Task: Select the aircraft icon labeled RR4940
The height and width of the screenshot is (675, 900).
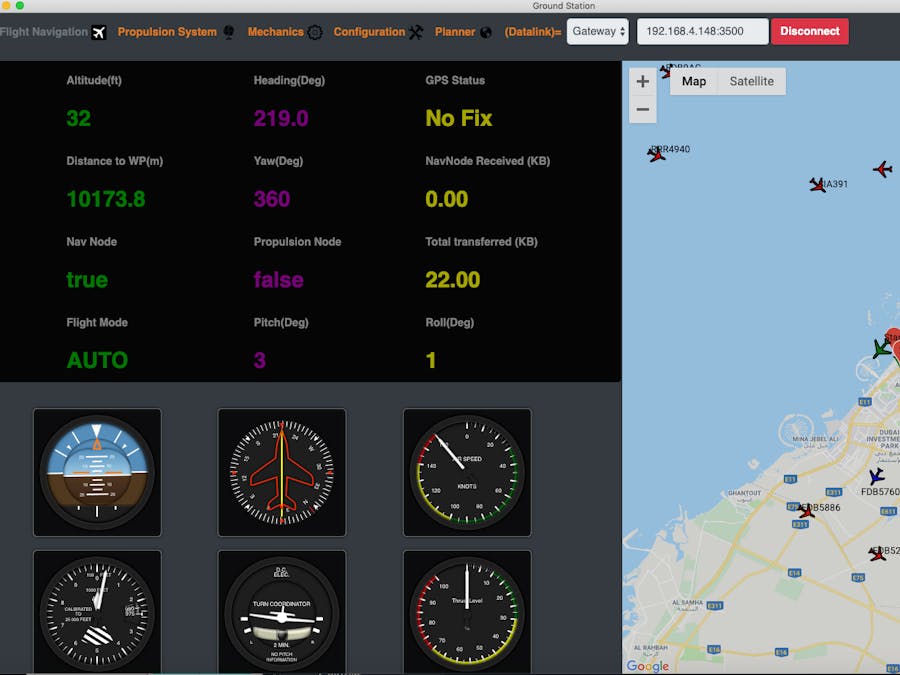Action: (x=656, y=154)
